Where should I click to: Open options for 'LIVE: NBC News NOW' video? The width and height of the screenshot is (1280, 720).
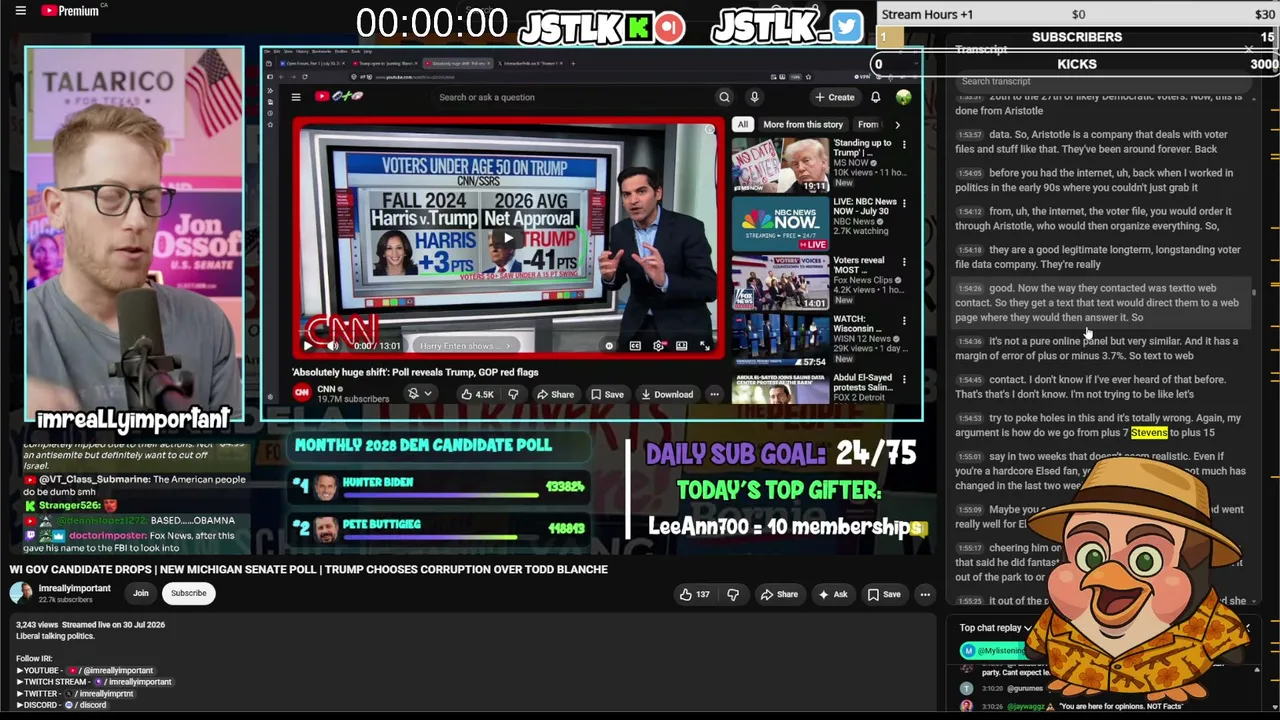(x=905, y=204)
